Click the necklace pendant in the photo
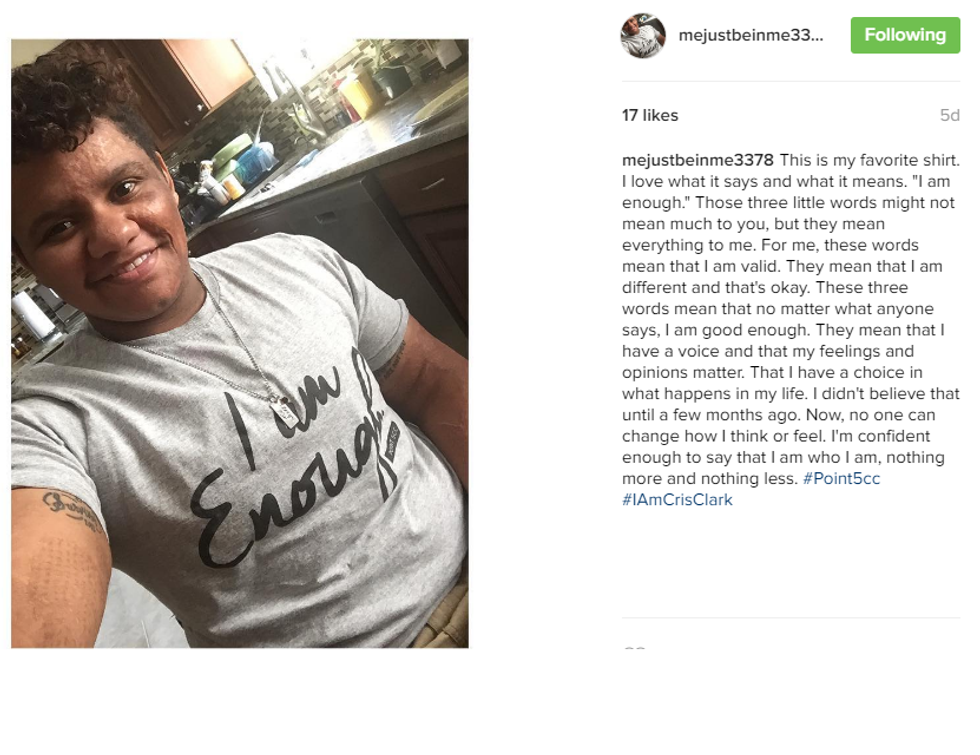This screenshot has width=980, height=755. pyautogui.click(x=285, y=412)
